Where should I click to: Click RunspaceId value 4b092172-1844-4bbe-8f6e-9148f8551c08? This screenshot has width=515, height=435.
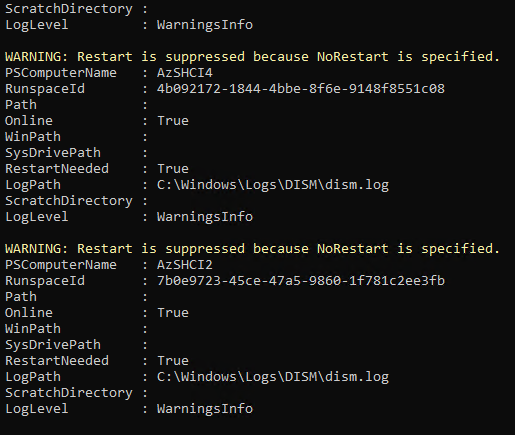point(301,89)
